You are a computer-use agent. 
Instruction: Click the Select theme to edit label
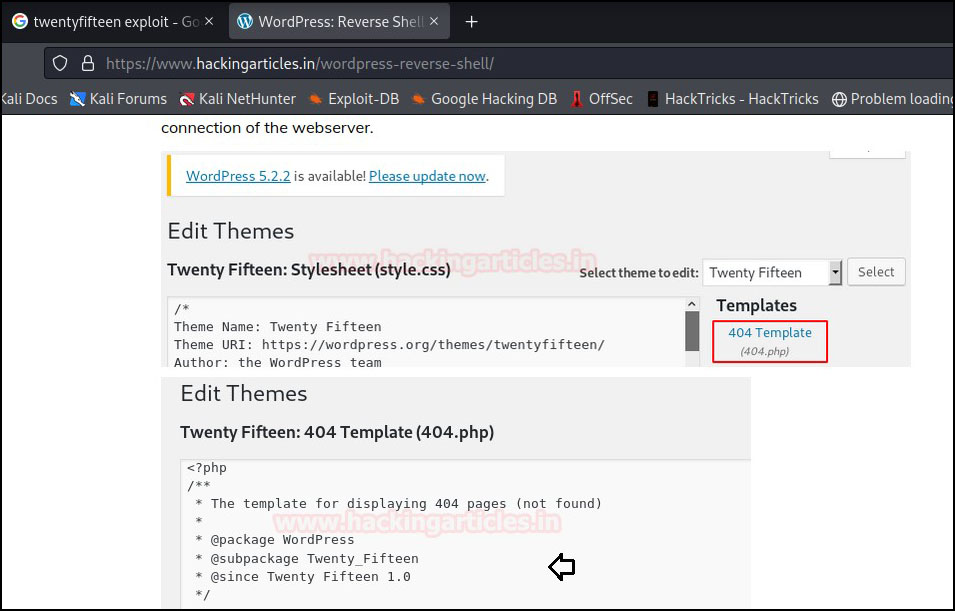[x=639, y=273]
